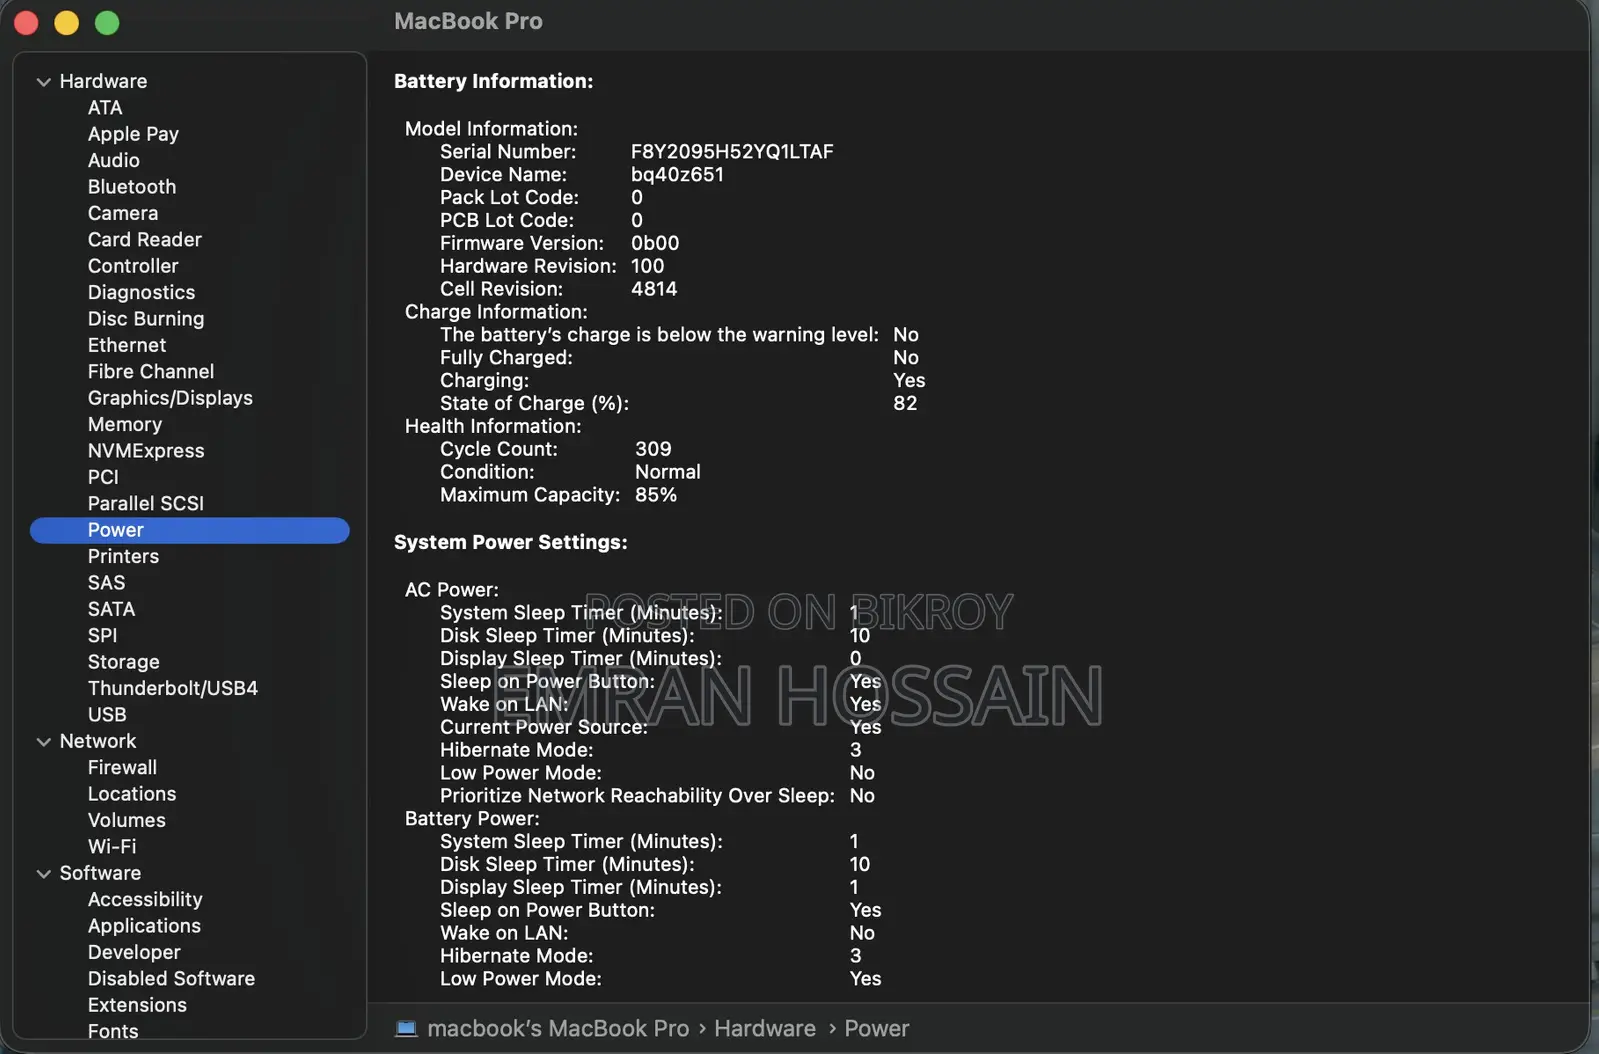
Task: Select Memory in the Hardware list
Action: coord(125,425)
